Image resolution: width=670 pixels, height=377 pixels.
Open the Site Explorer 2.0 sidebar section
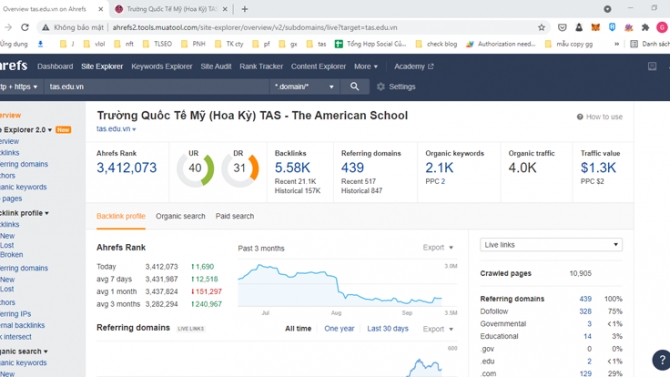tap(26, 130)
